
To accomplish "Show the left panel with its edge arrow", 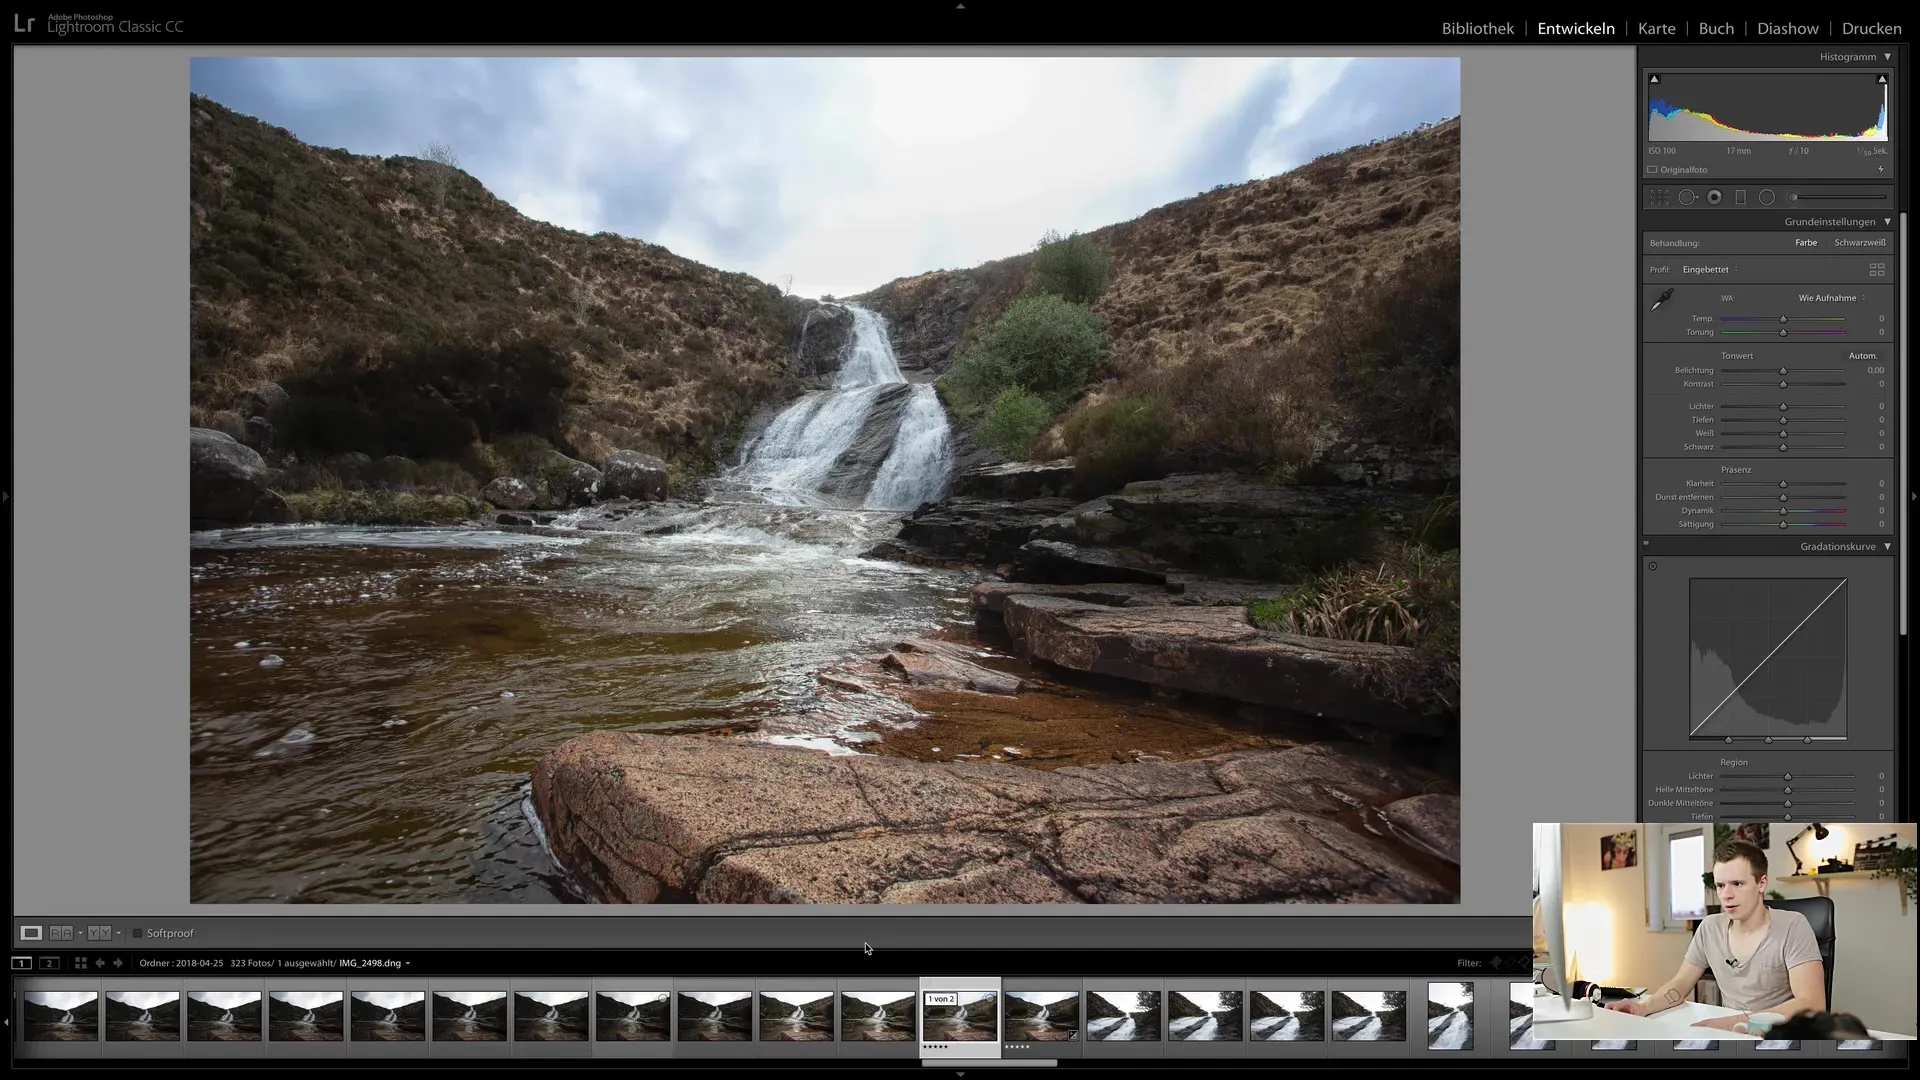I will (5, 496).
